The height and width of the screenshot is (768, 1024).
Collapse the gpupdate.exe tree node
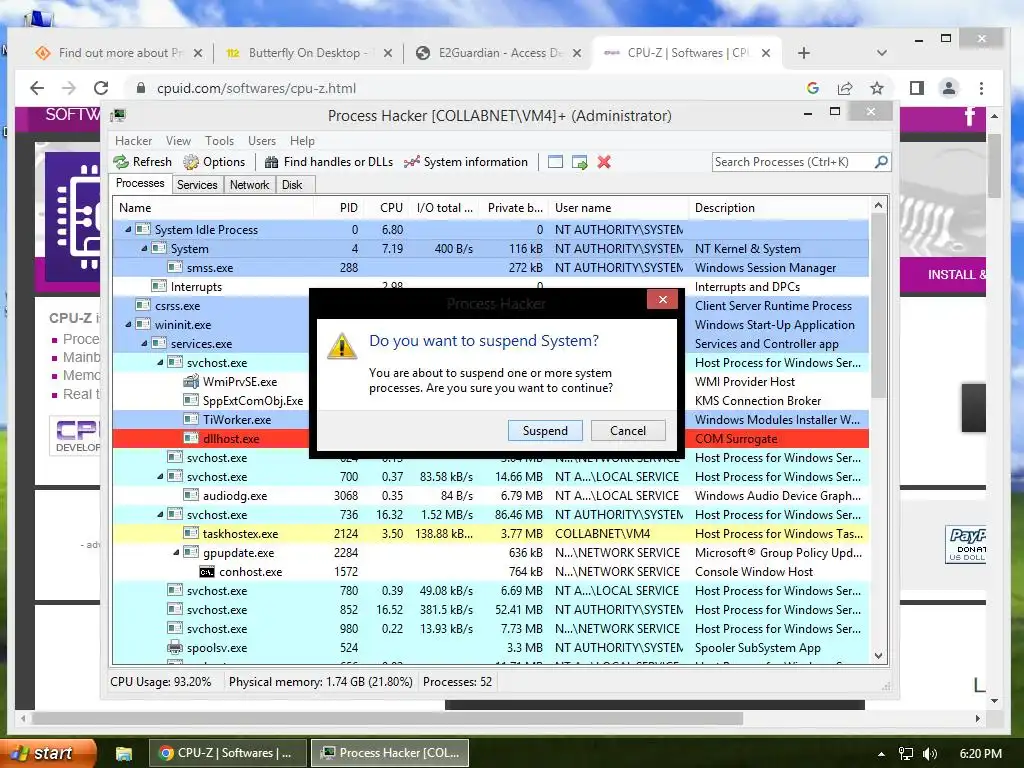176,552
